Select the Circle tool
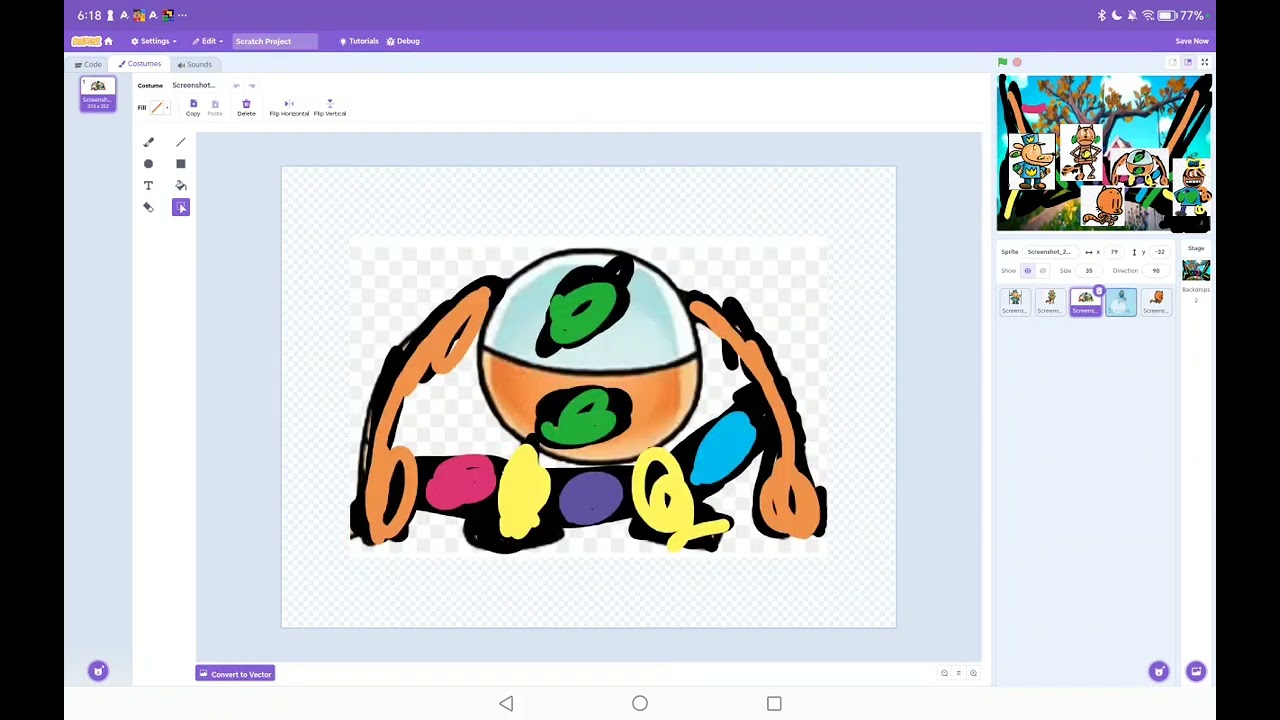The height and width of the screenshot is (720, 1280). 148,164
